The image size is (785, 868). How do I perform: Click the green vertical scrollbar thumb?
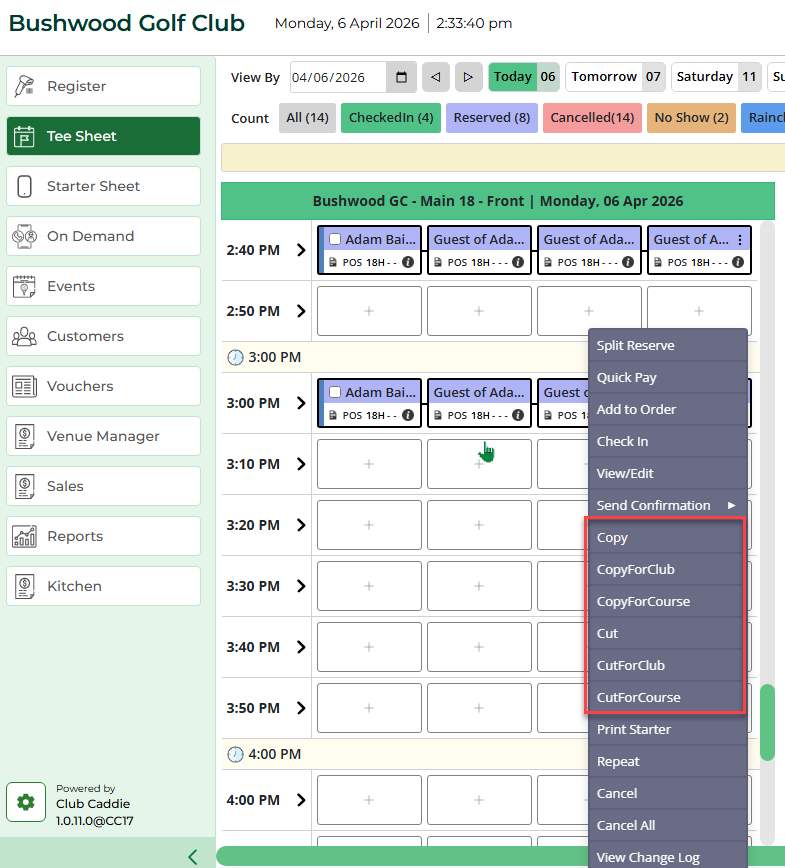pos(767,721)
